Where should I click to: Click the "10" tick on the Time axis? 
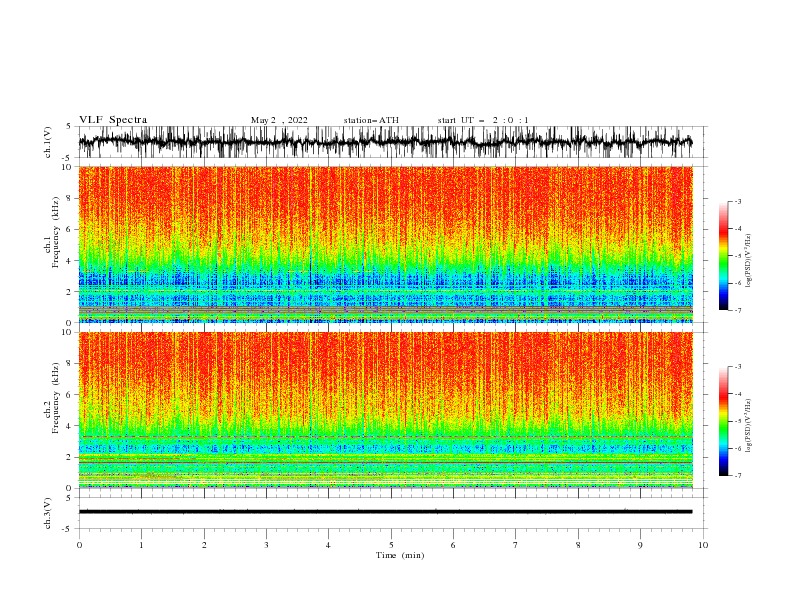703,545
